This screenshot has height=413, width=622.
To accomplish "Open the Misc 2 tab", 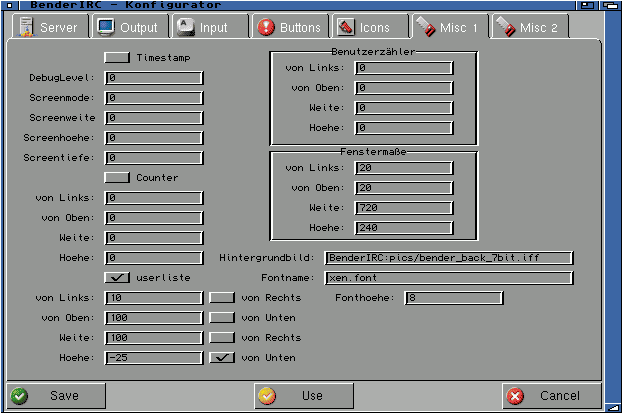I will pyautogui.click(x=530, y=27).
